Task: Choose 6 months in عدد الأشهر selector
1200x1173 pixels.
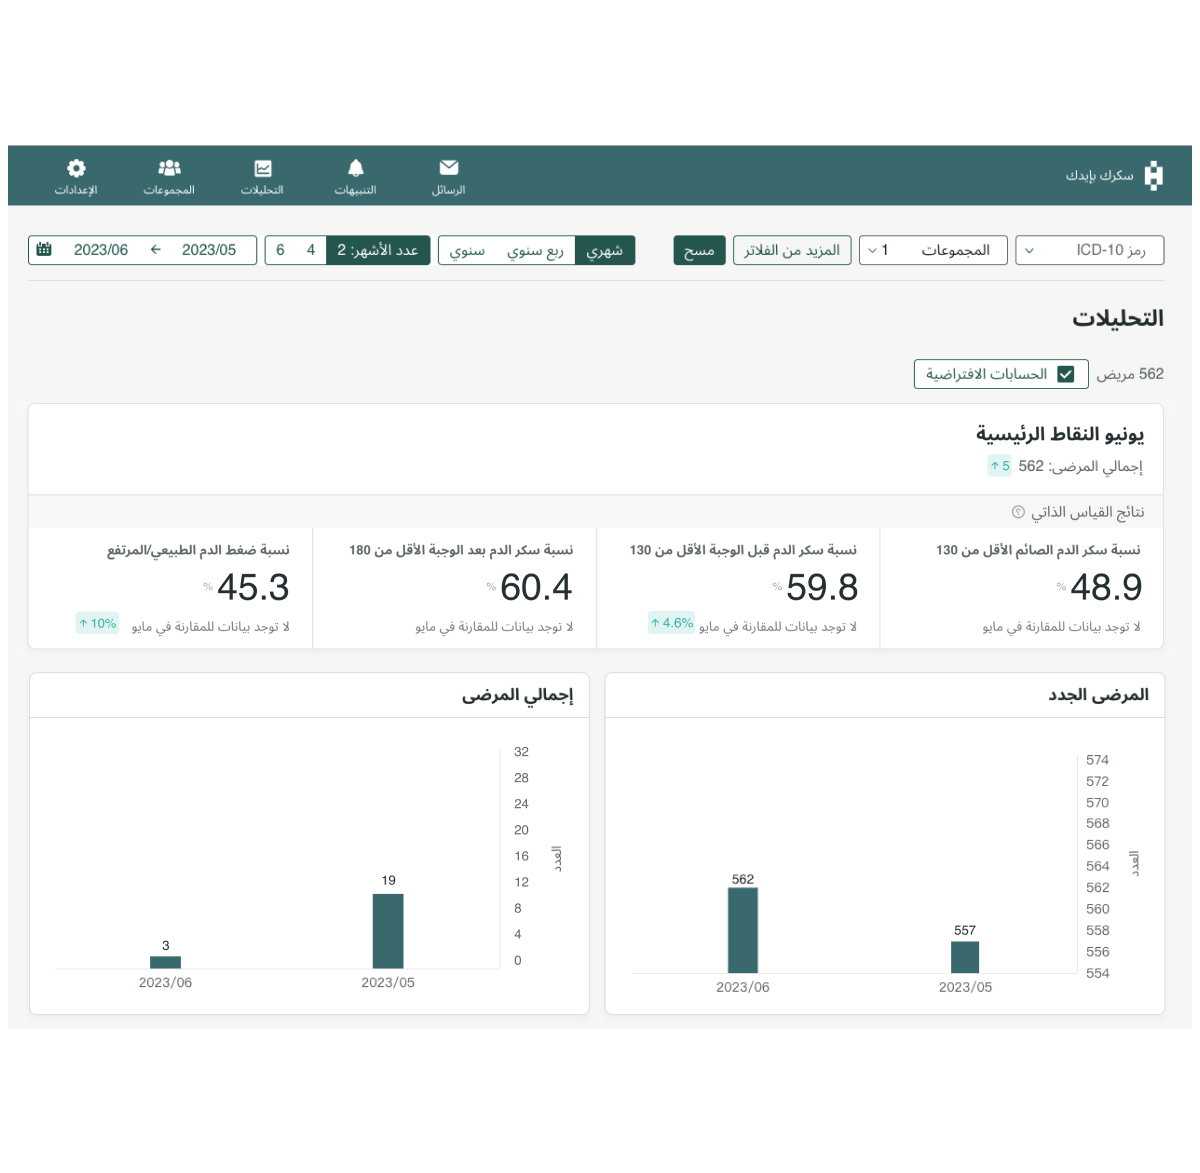Action: (280, 250)
